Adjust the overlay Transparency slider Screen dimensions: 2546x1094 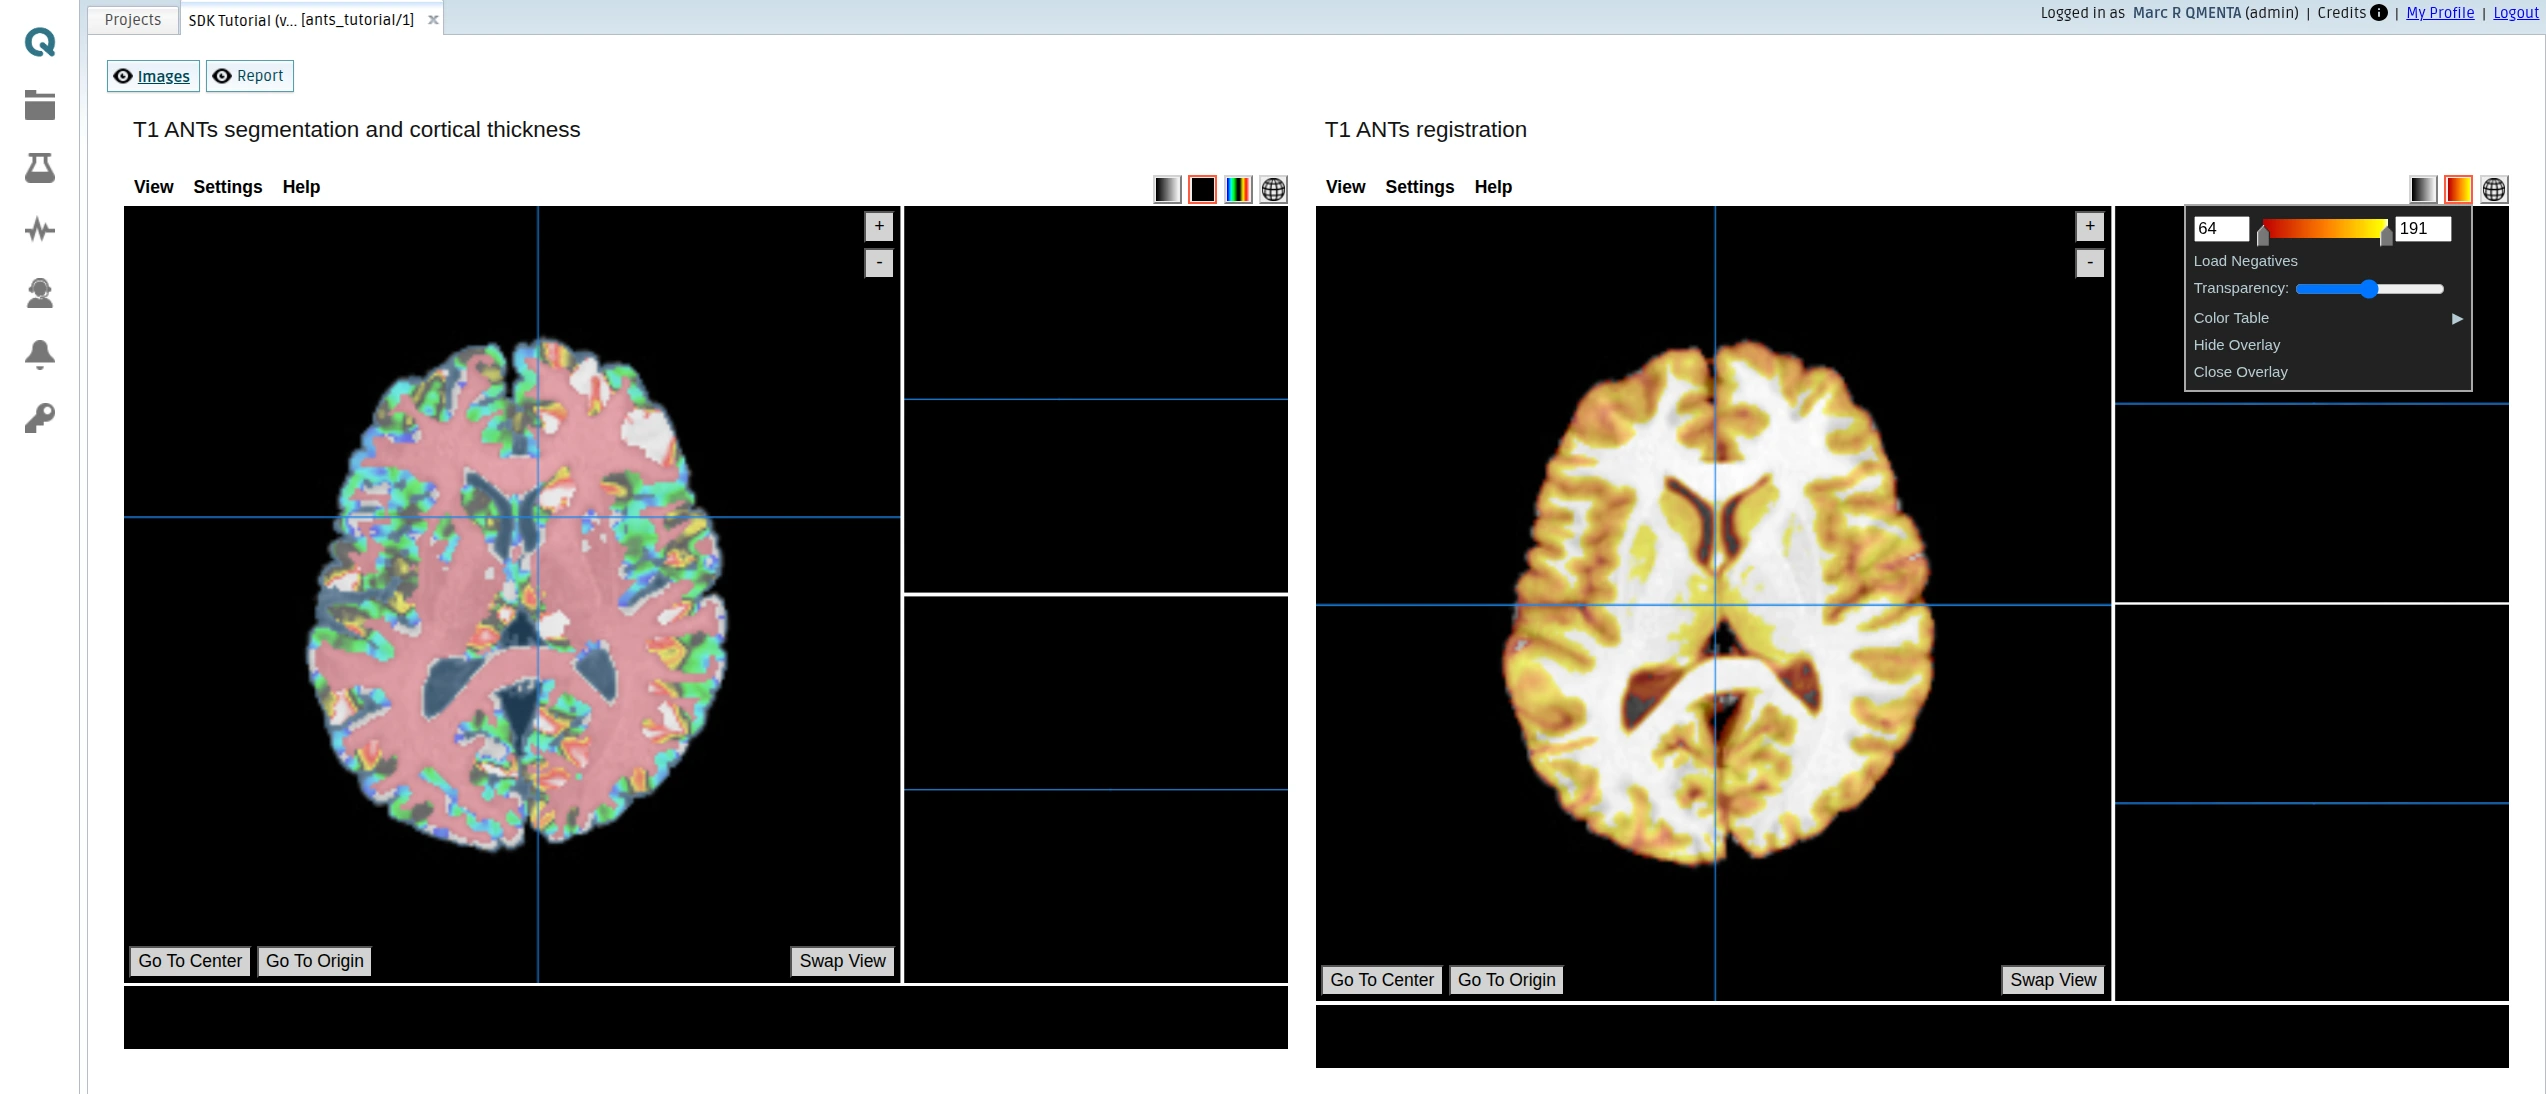click(2368, 289)
